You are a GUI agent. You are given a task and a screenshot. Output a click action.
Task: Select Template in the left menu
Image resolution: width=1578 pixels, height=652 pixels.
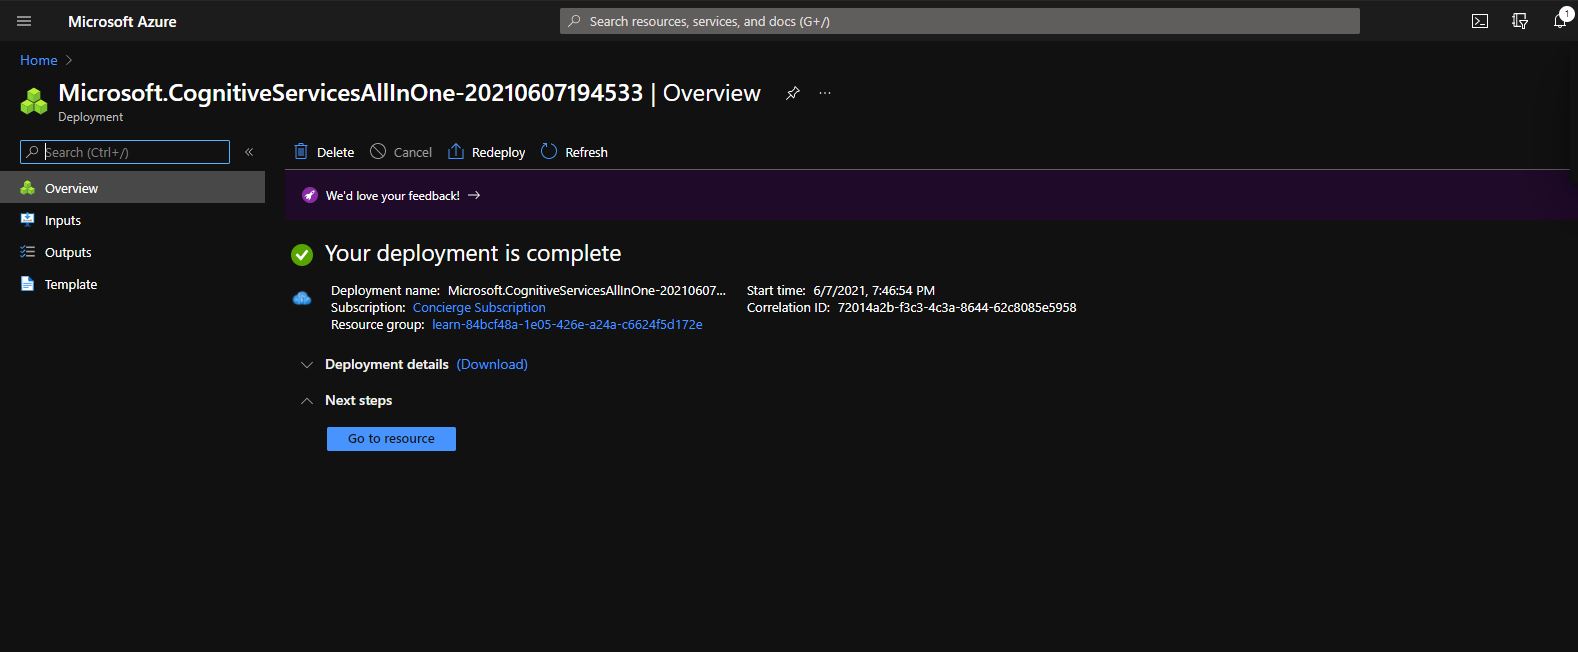coord(132,284)
